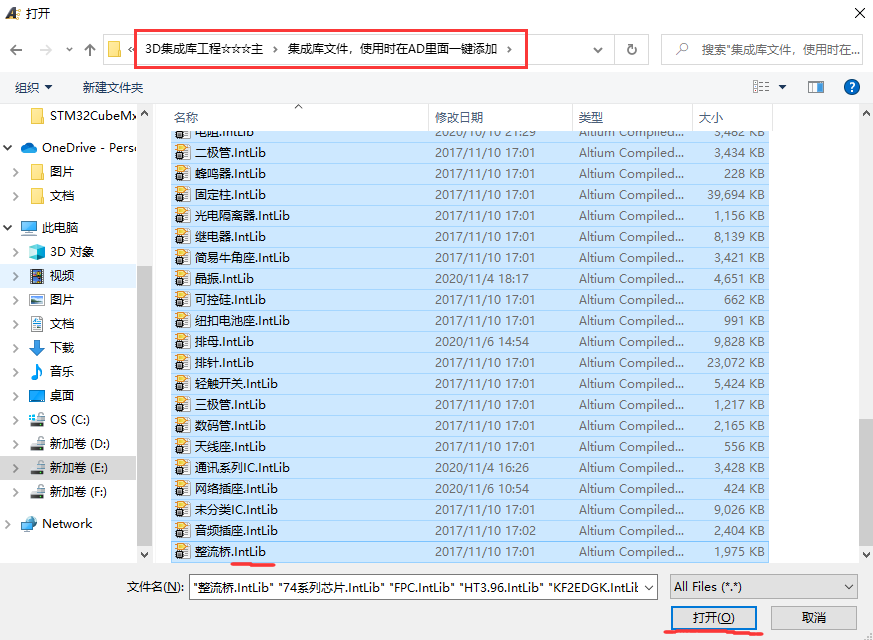This screenshot has width=873, height=640.
Task: Sort files by 类型 column header
Action: click(x=632, y=117)
